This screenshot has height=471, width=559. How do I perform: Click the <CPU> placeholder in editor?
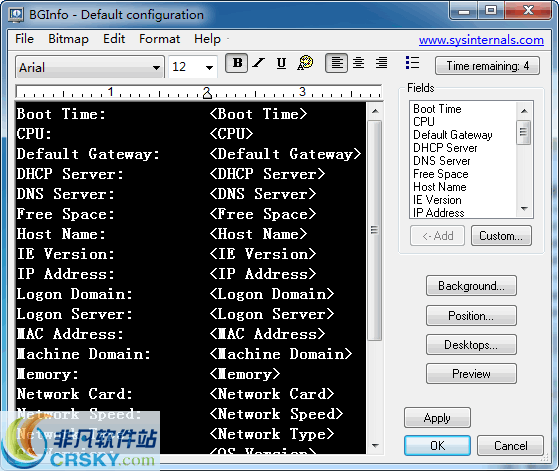[x=231, y=134]
